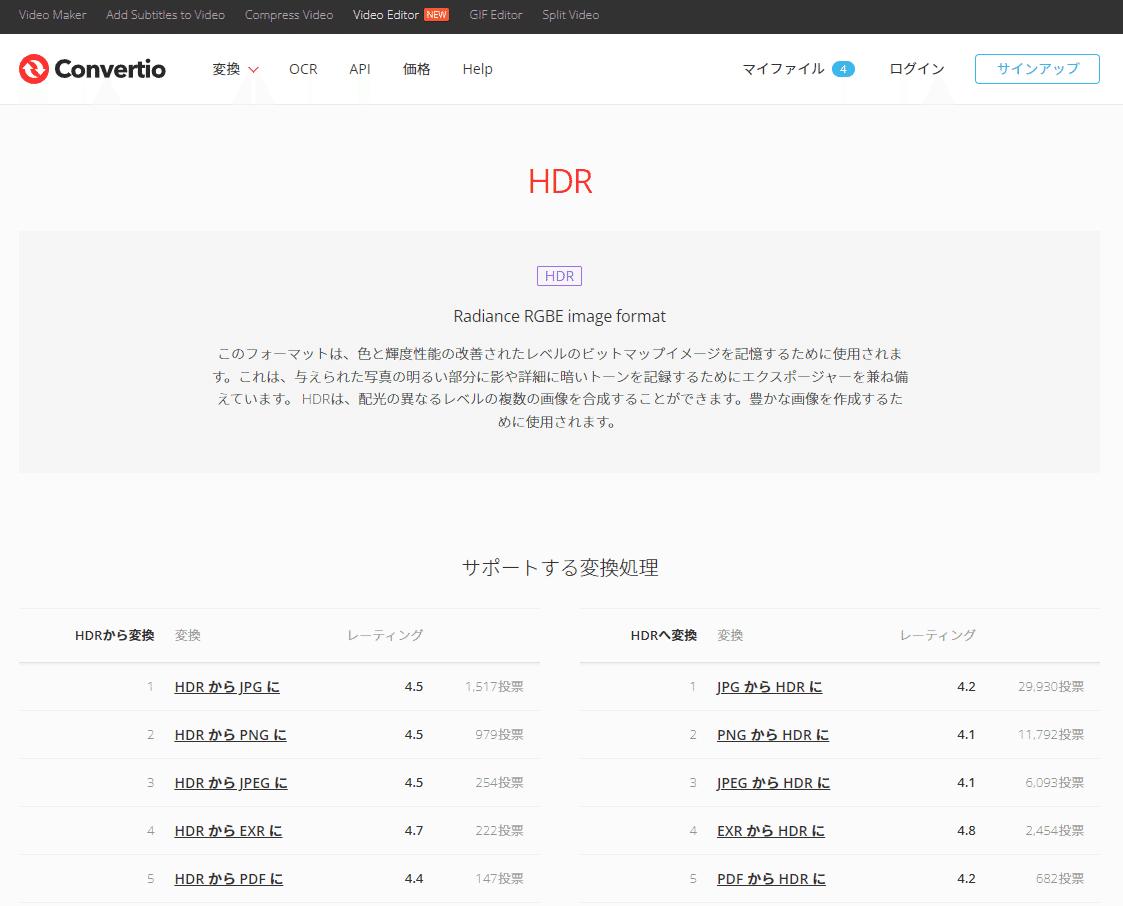Click the HDRへ変換 table header
The image size is (1123, 906).
(x=663, y=635)
